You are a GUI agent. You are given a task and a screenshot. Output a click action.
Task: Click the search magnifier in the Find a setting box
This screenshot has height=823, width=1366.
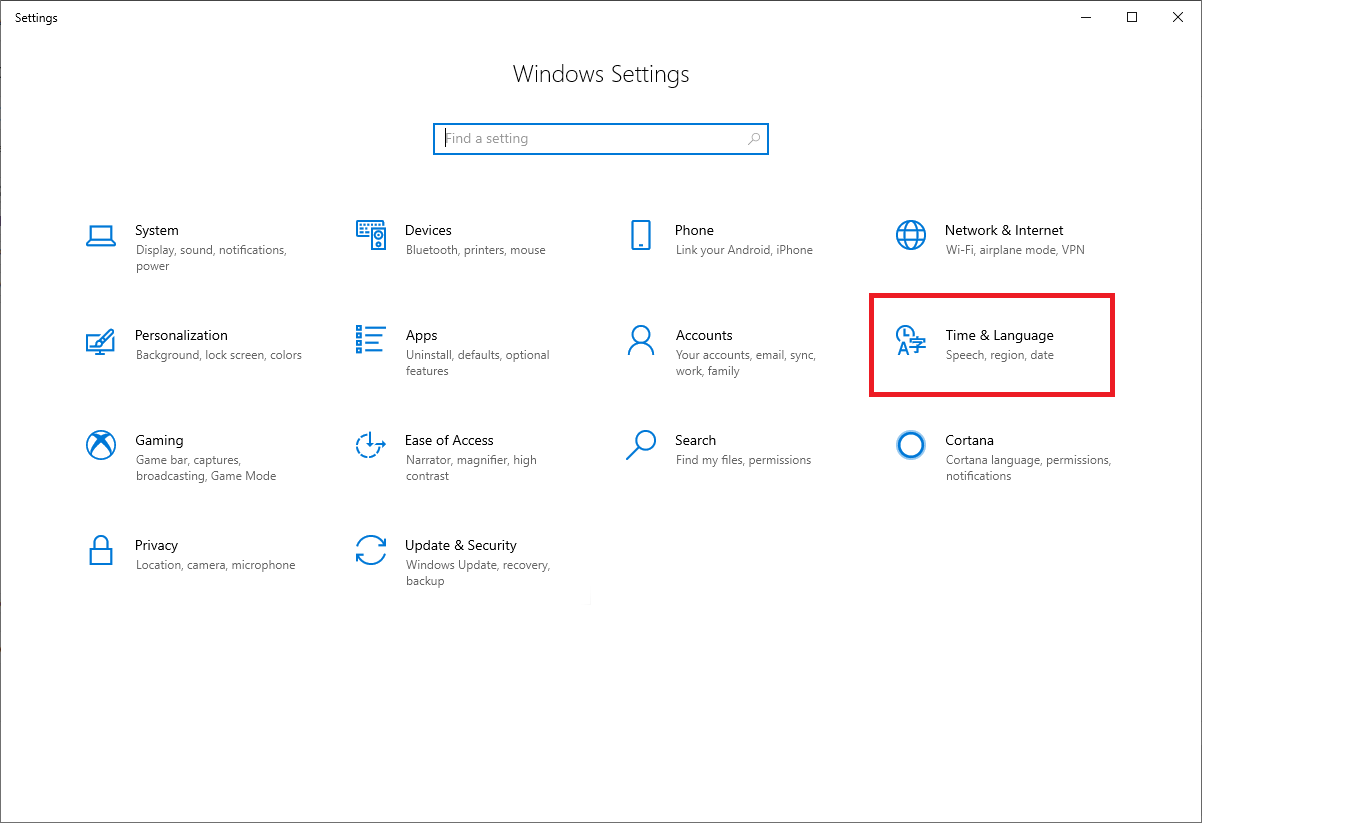(754, 139)
